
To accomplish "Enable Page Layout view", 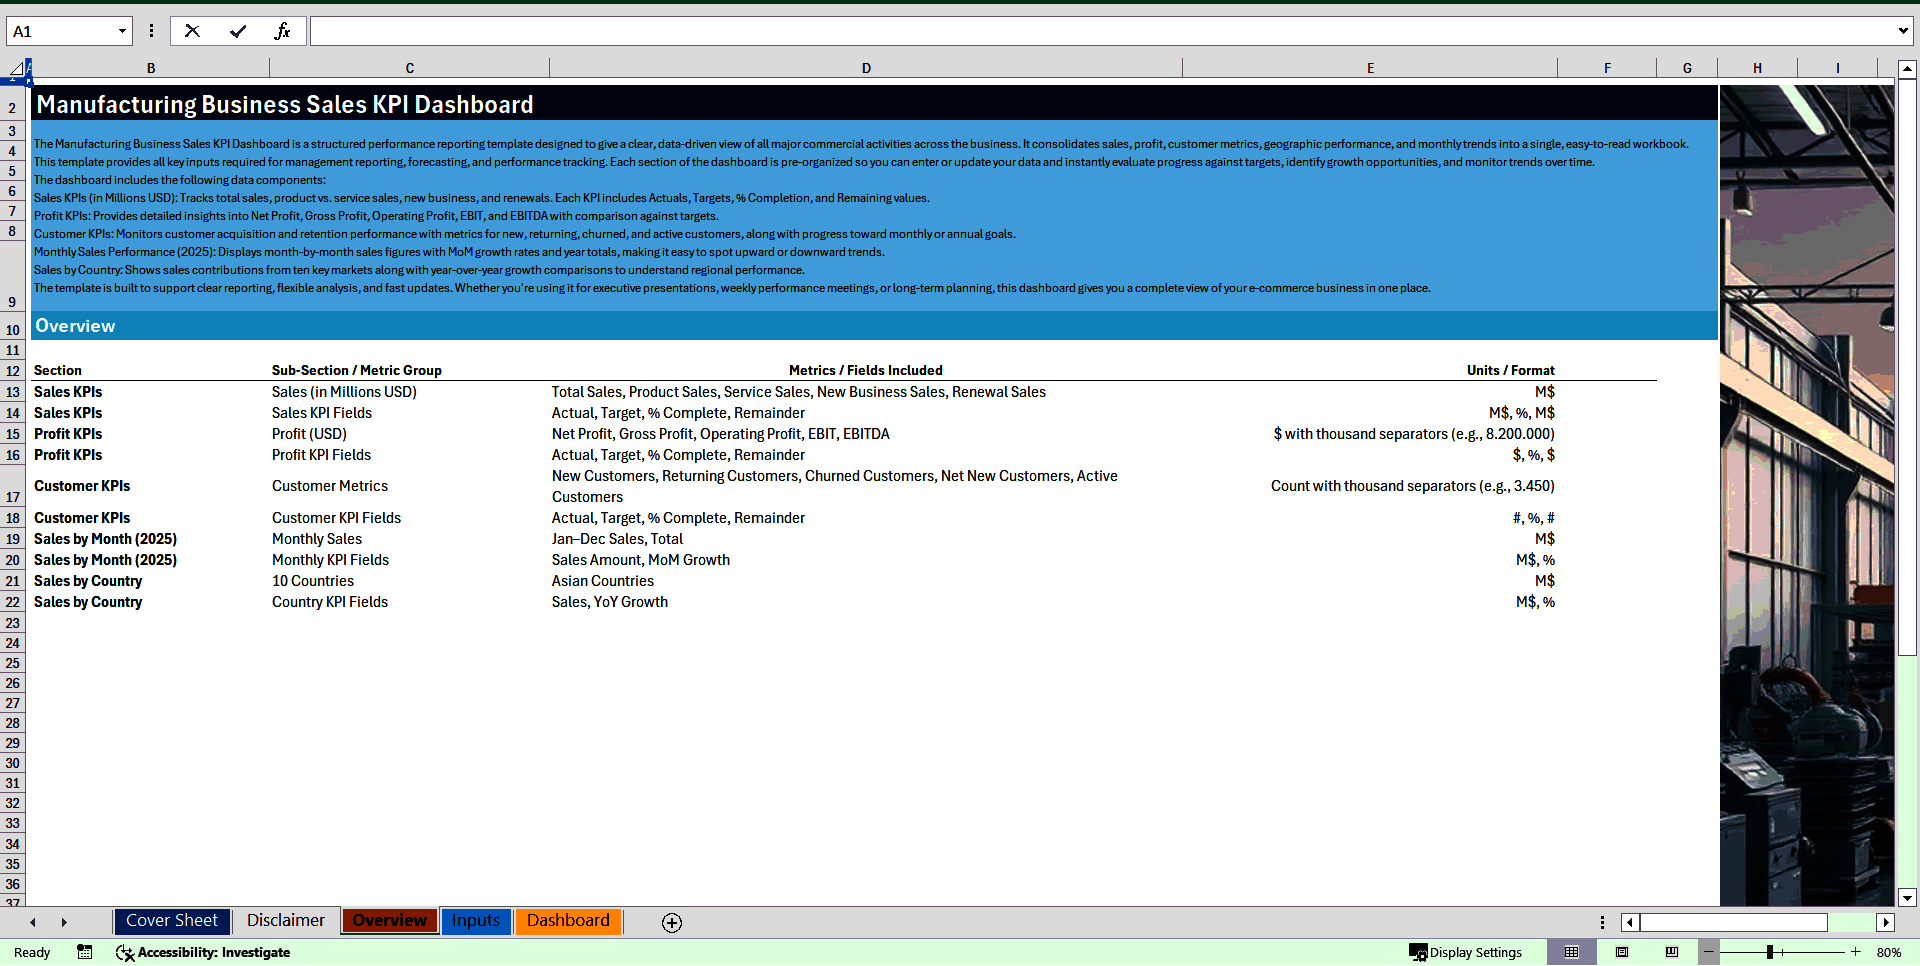I will 1623,952.
